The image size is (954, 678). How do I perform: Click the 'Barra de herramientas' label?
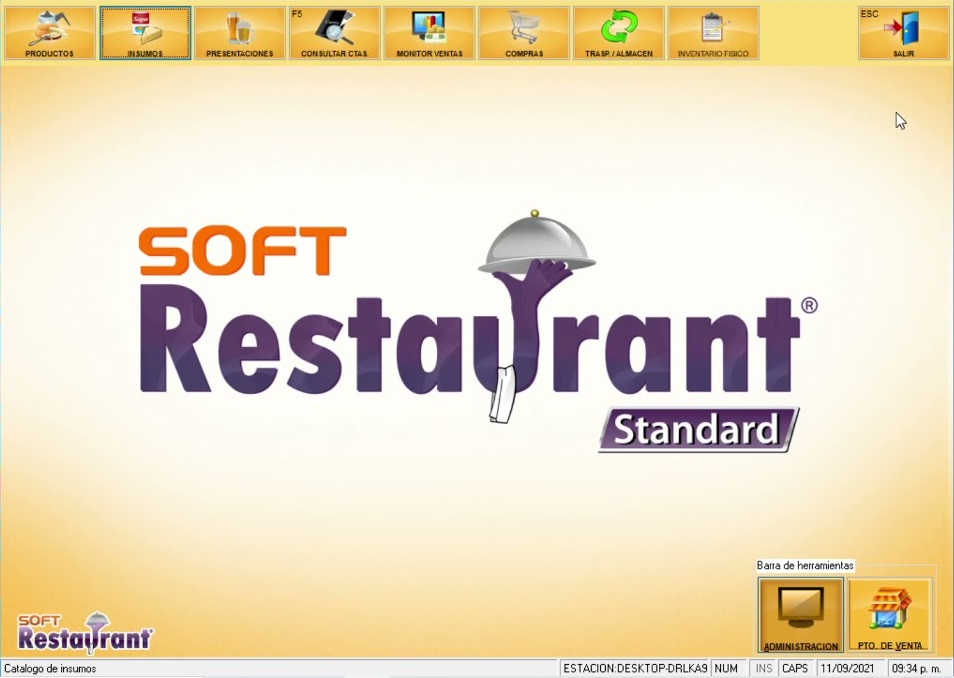805,565
